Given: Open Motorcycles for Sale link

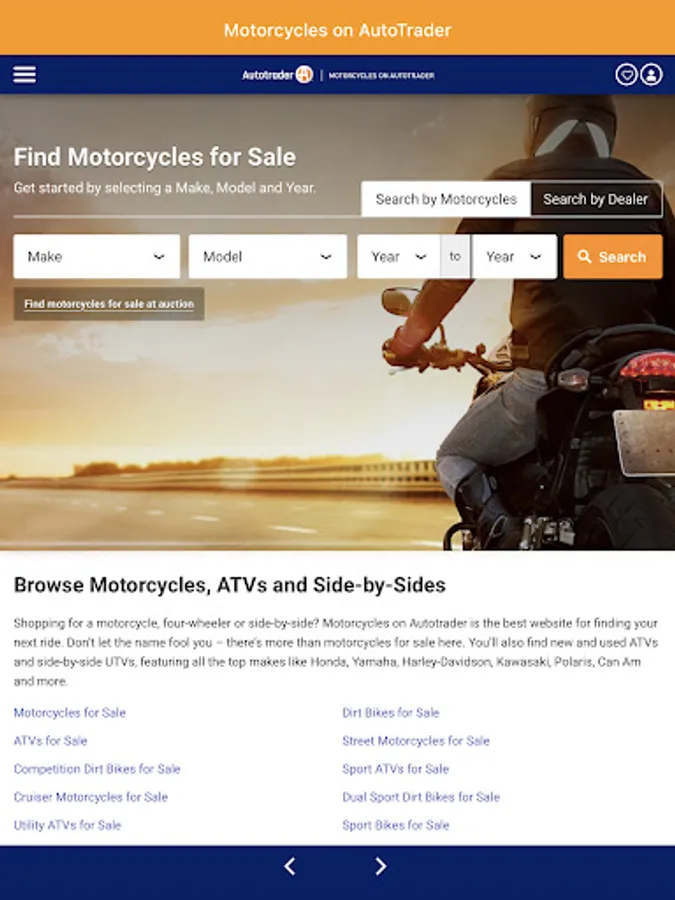Looking at the screenshot, I should coord(69,713).
